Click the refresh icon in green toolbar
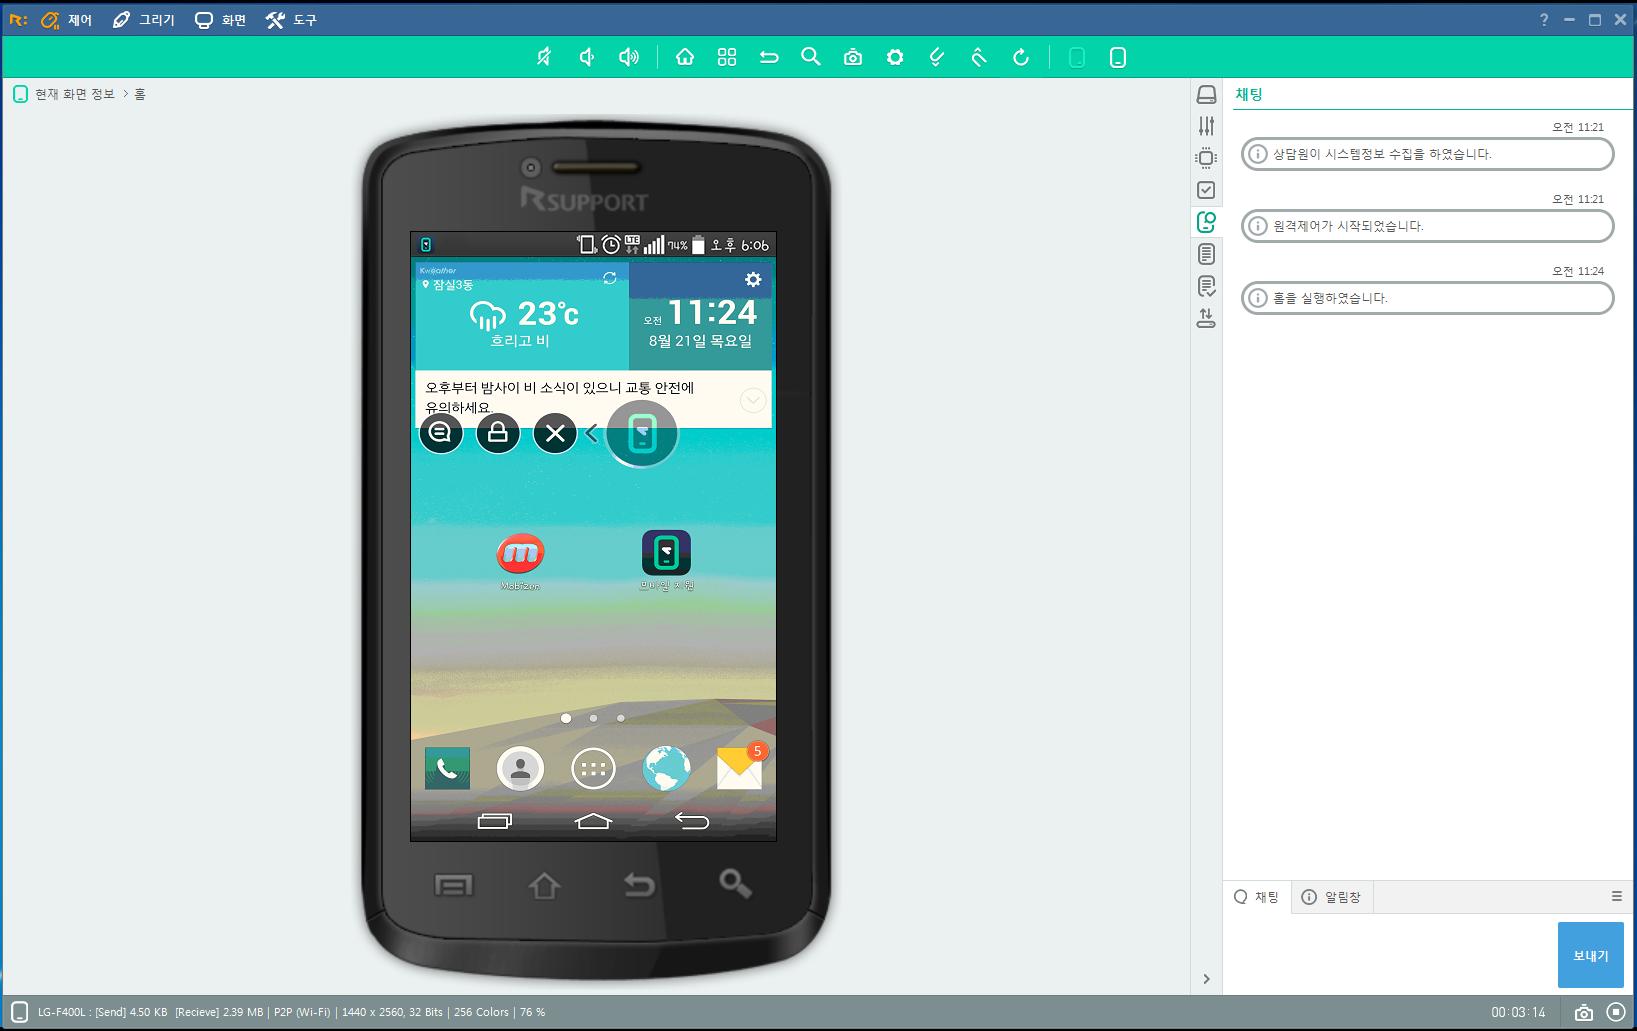The height and width of the screenshot is (1031, 1637). [x=1021, y=57]
